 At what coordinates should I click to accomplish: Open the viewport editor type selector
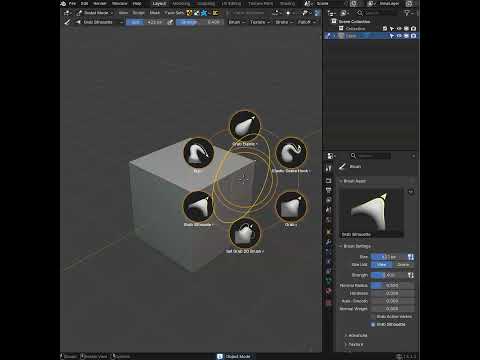tap(67, 13)
